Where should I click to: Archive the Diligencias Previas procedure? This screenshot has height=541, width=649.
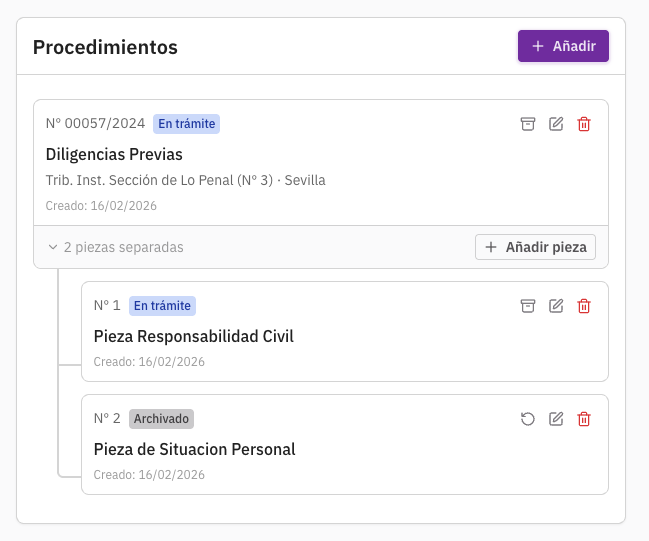(x=528, y=124)
